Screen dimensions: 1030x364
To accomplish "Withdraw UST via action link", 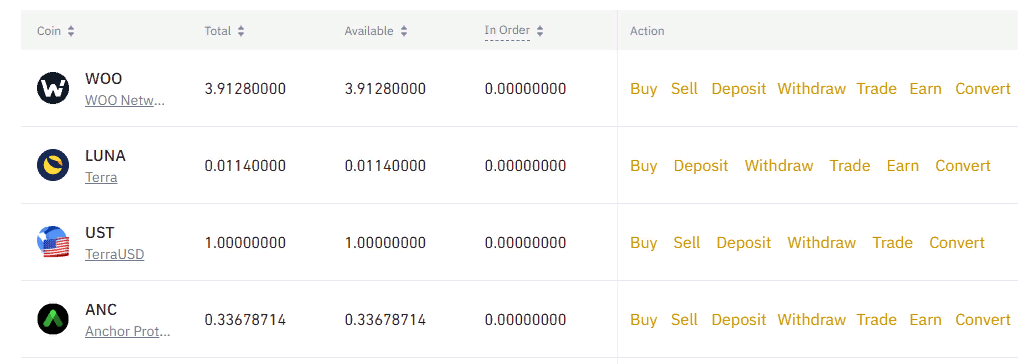I will click(822, 242).
